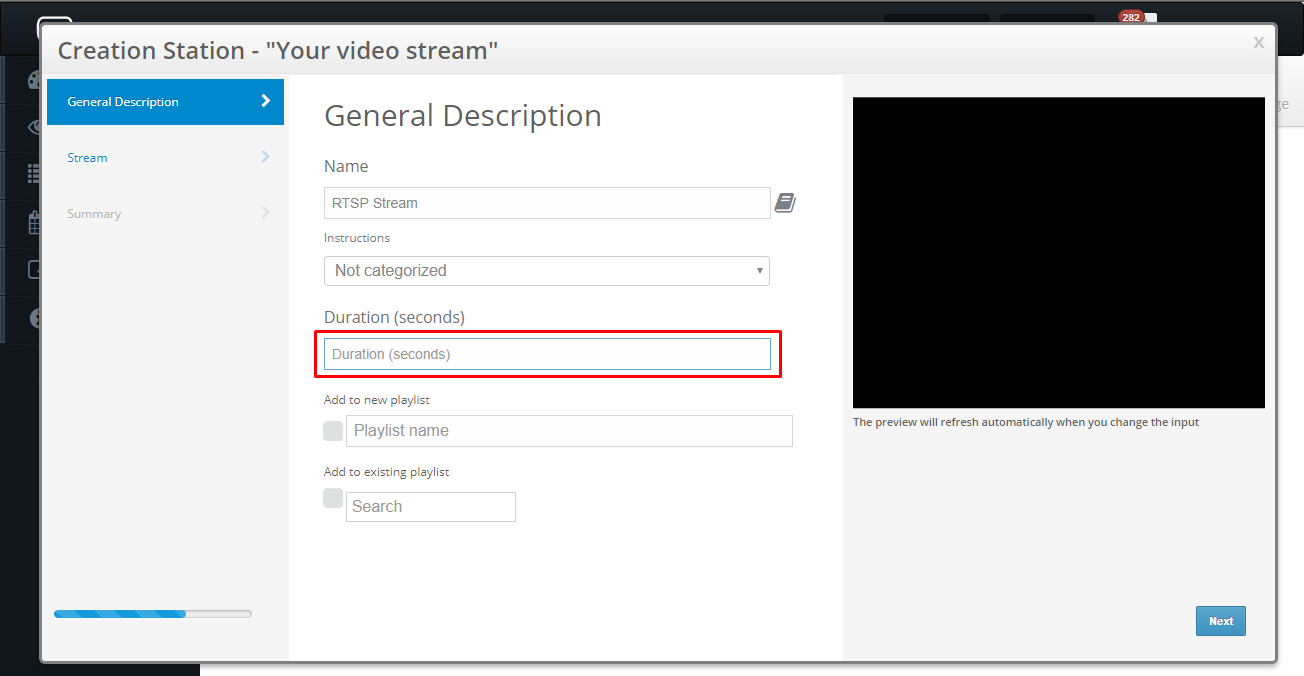Click the Playlist name input
The image size is (1304, 676).
[x=569, y=431]
